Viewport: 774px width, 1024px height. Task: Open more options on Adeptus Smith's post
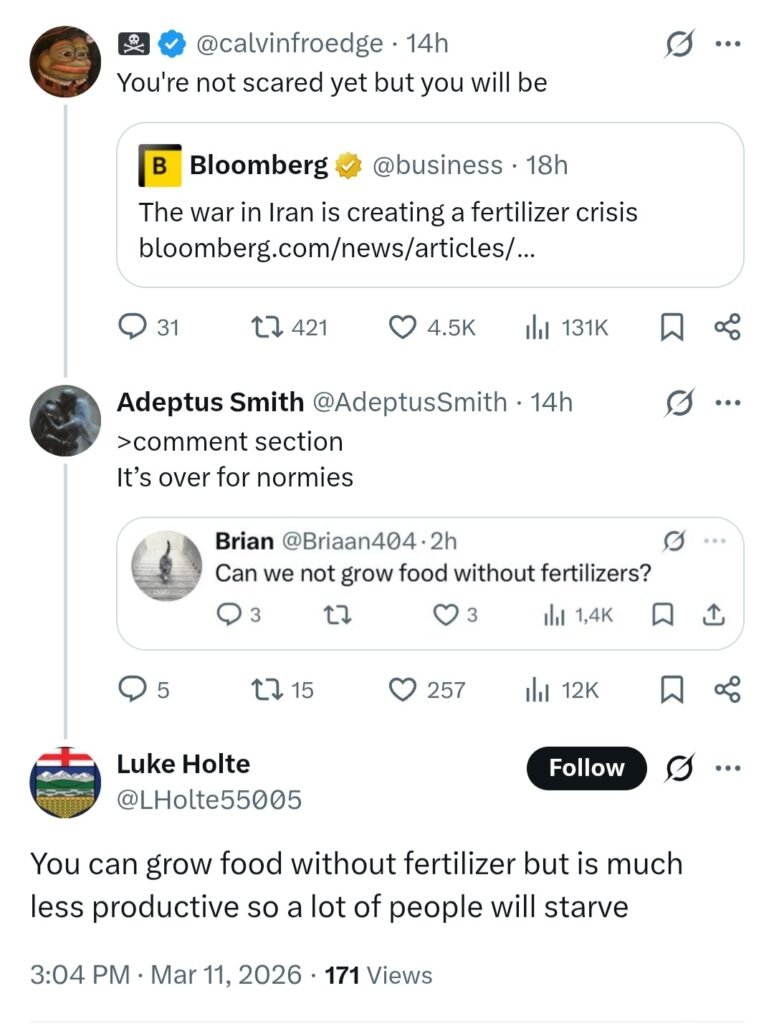click(729, 403)
